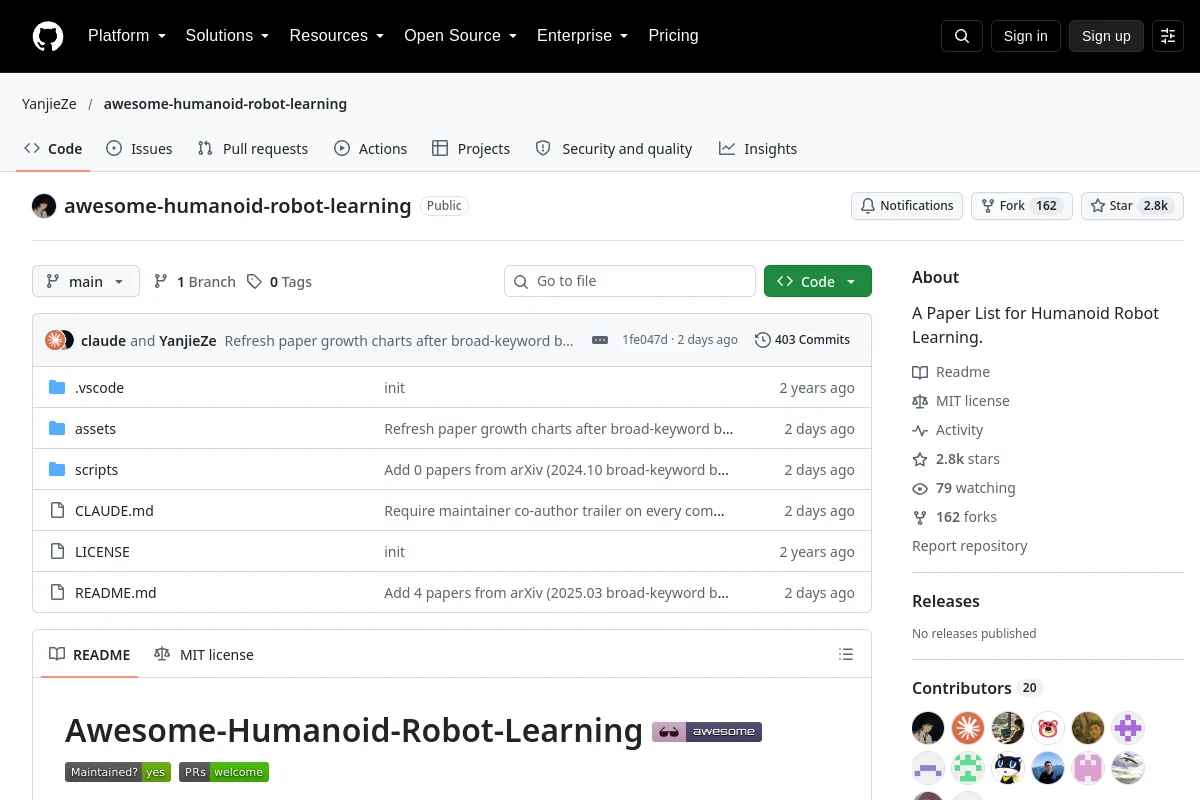1200x800 pixels.
Task: Click the Notifications button
Action: pyautogui.click(x=907, y=206)
